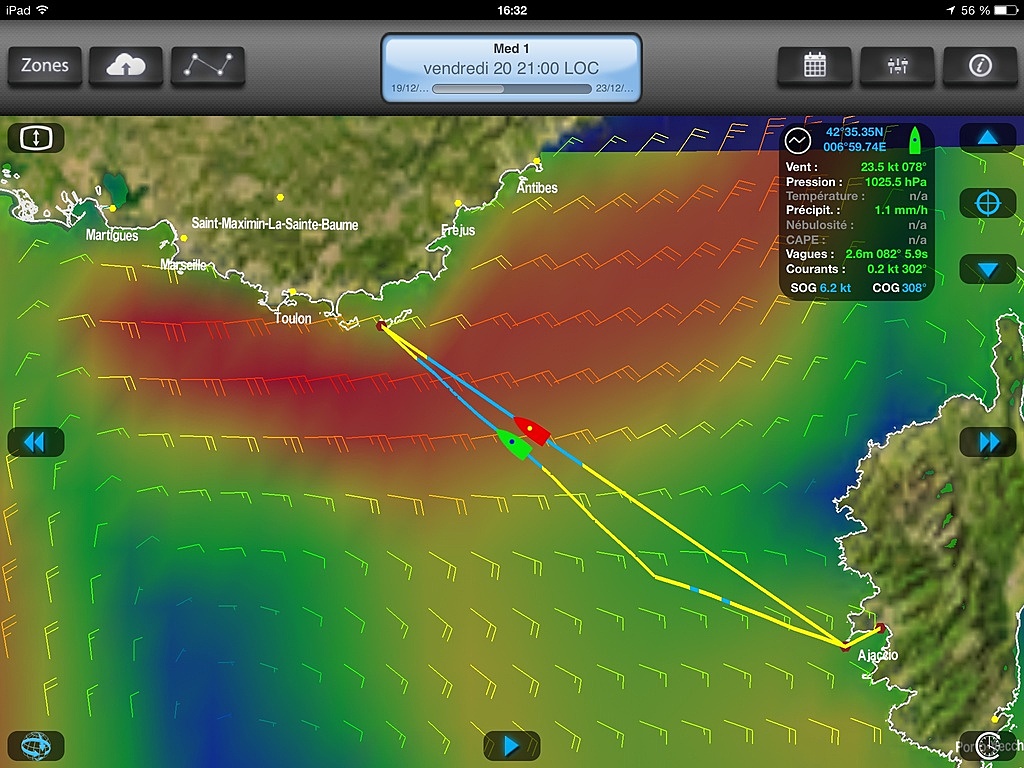Tap the wind value '23.5 kt 078°'
Viewport: 1024px width, 768px height.
(x=893, y=167)
